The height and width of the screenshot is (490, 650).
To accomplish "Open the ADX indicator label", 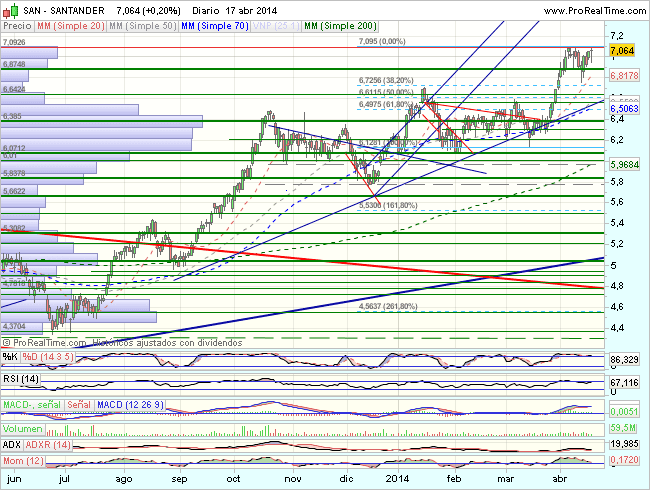I will (12, 445).
